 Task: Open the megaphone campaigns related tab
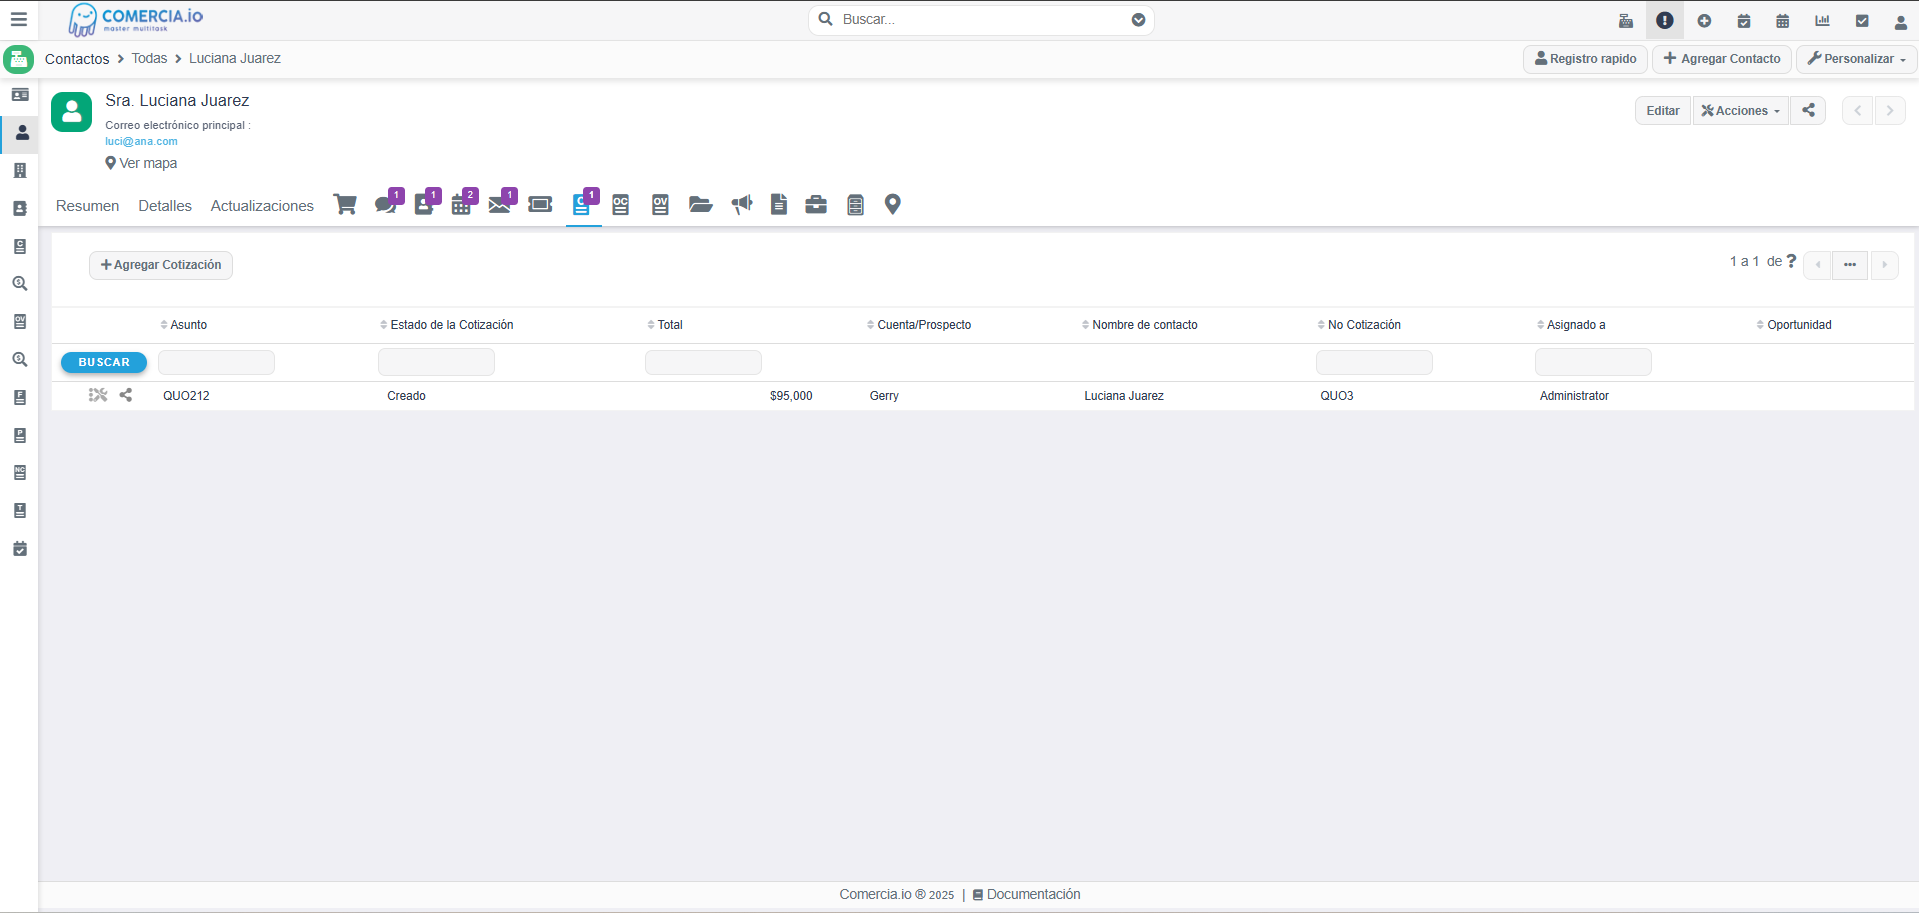coord(741,204)
